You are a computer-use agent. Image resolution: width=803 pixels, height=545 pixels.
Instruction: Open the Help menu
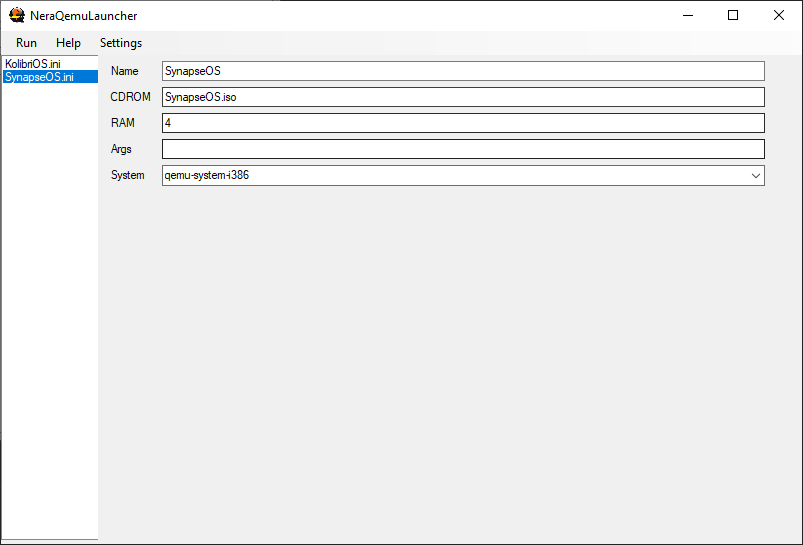pyautogui.click(x=68, y=43)
